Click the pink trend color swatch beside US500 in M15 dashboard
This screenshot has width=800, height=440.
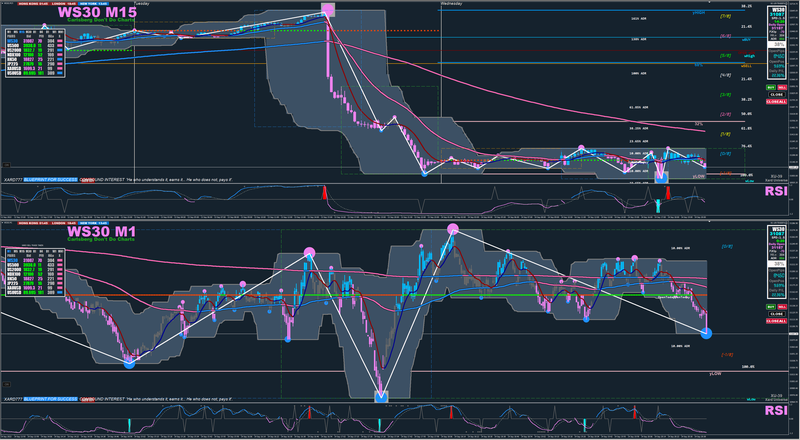60,45
